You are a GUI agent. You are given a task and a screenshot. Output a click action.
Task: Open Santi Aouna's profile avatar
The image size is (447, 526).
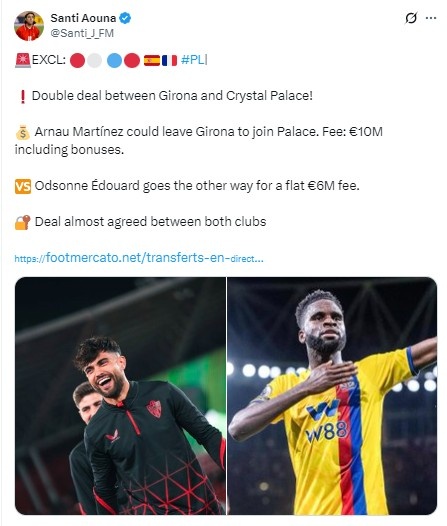pos(29,26)
